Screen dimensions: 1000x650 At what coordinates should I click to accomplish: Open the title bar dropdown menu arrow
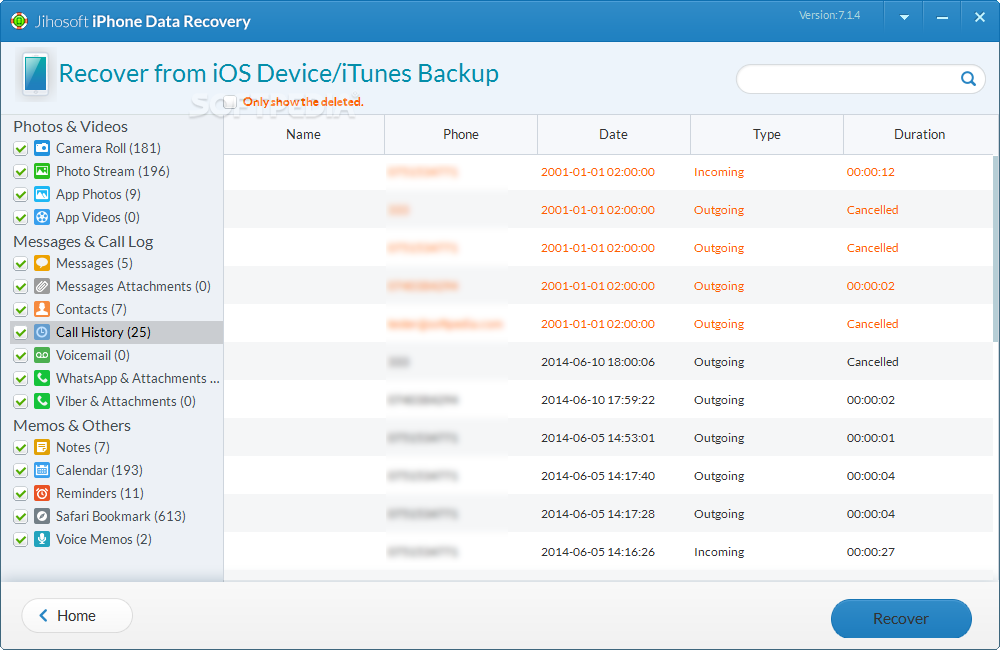coord(904,18)
